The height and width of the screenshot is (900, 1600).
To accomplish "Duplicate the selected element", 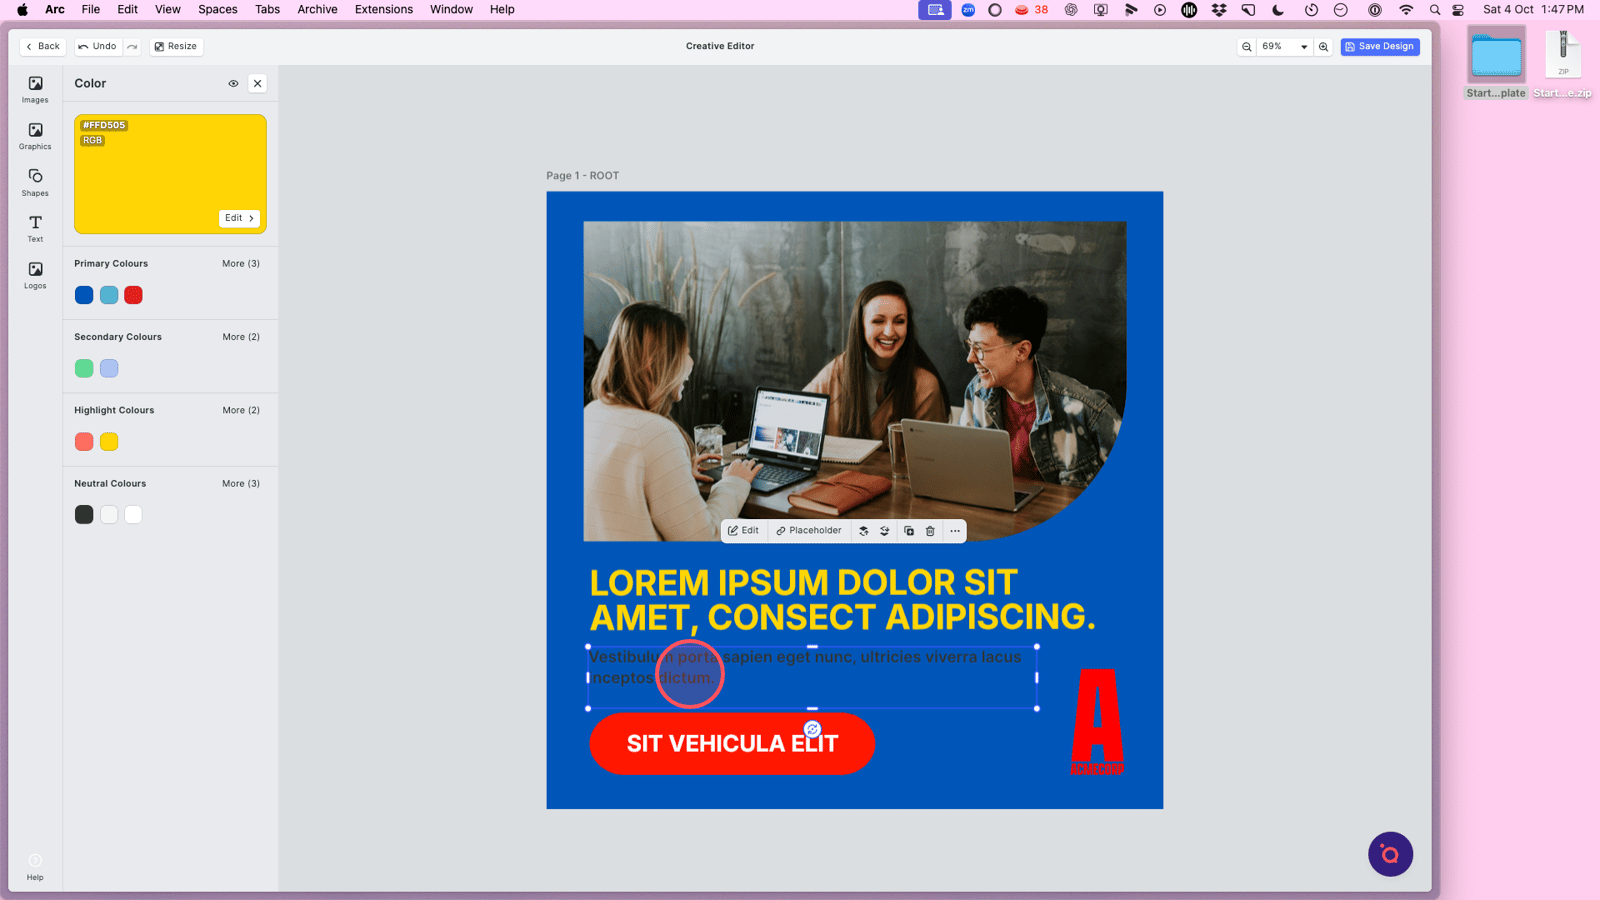I will click(x=909, y=531).
